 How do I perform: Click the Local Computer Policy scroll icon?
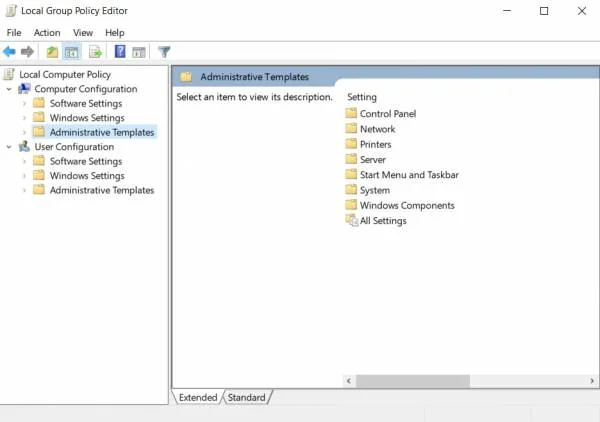coord(9,74)
